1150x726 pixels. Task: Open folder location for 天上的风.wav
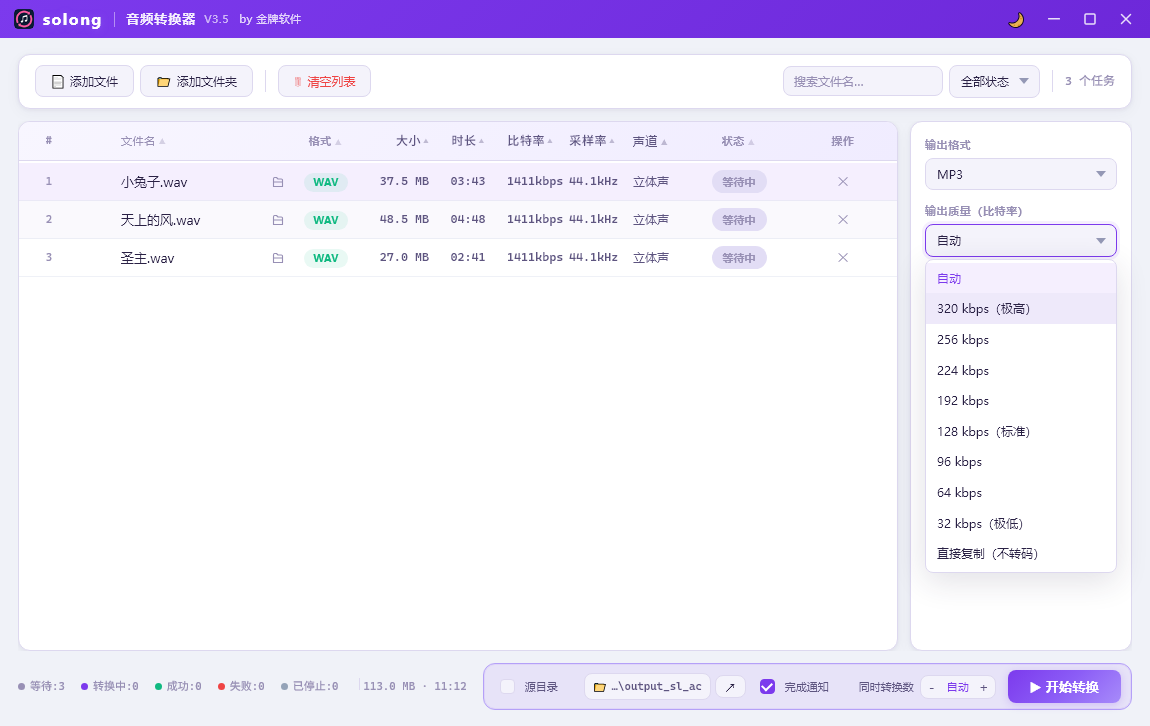tap(278, 220)
